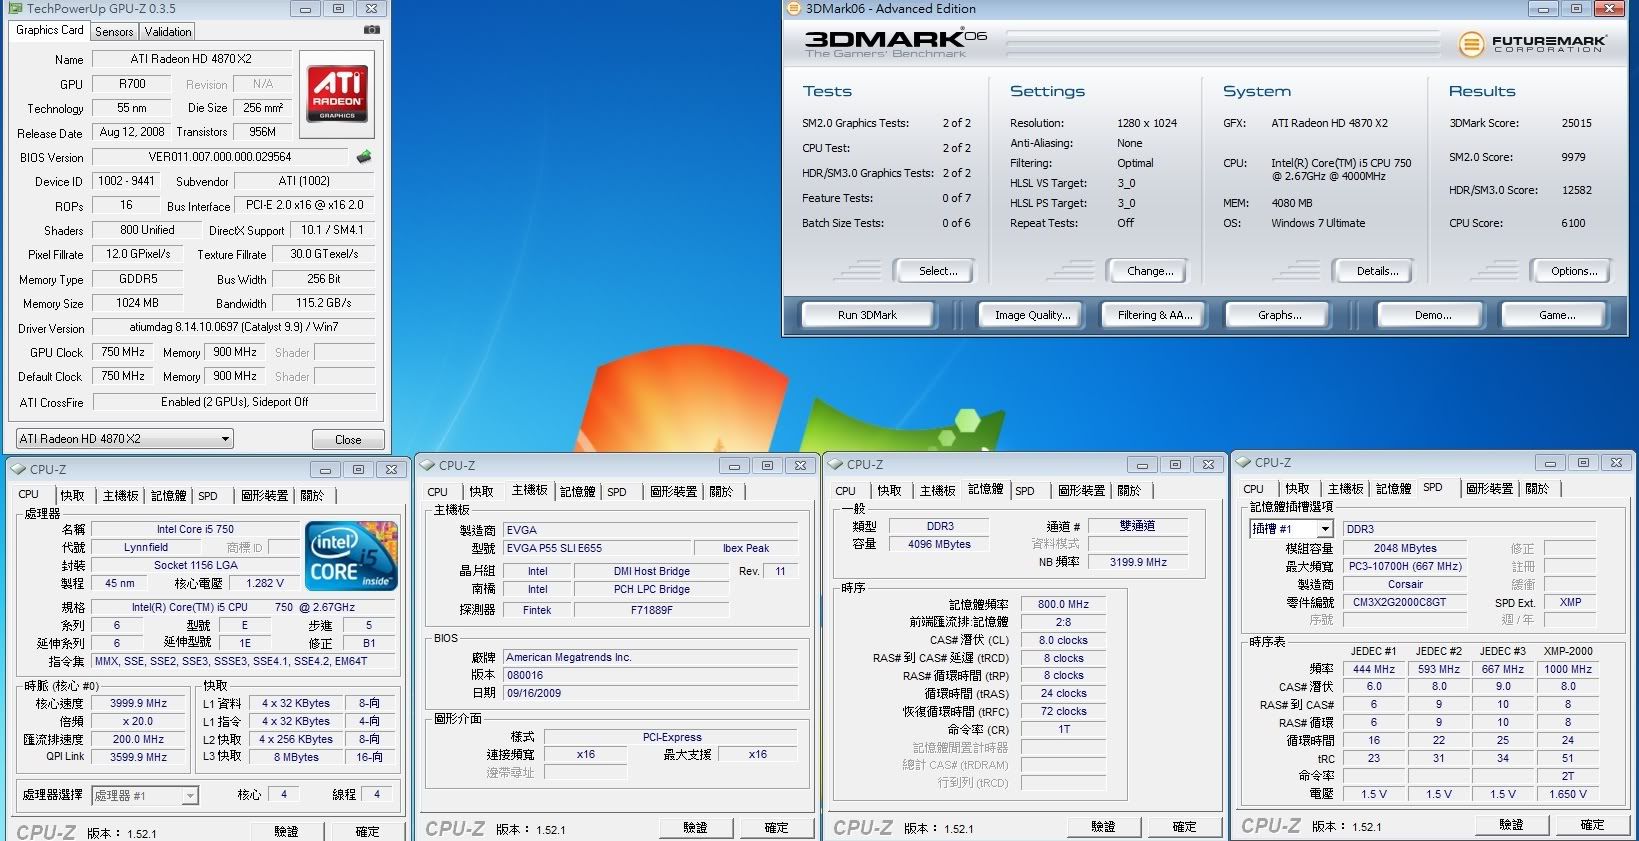Click the BIOS save chip icon in GPU-Z
Image resolution: width=1639 pixels, height=841 pixels.
pyautogui.click(x=364, y=157)
